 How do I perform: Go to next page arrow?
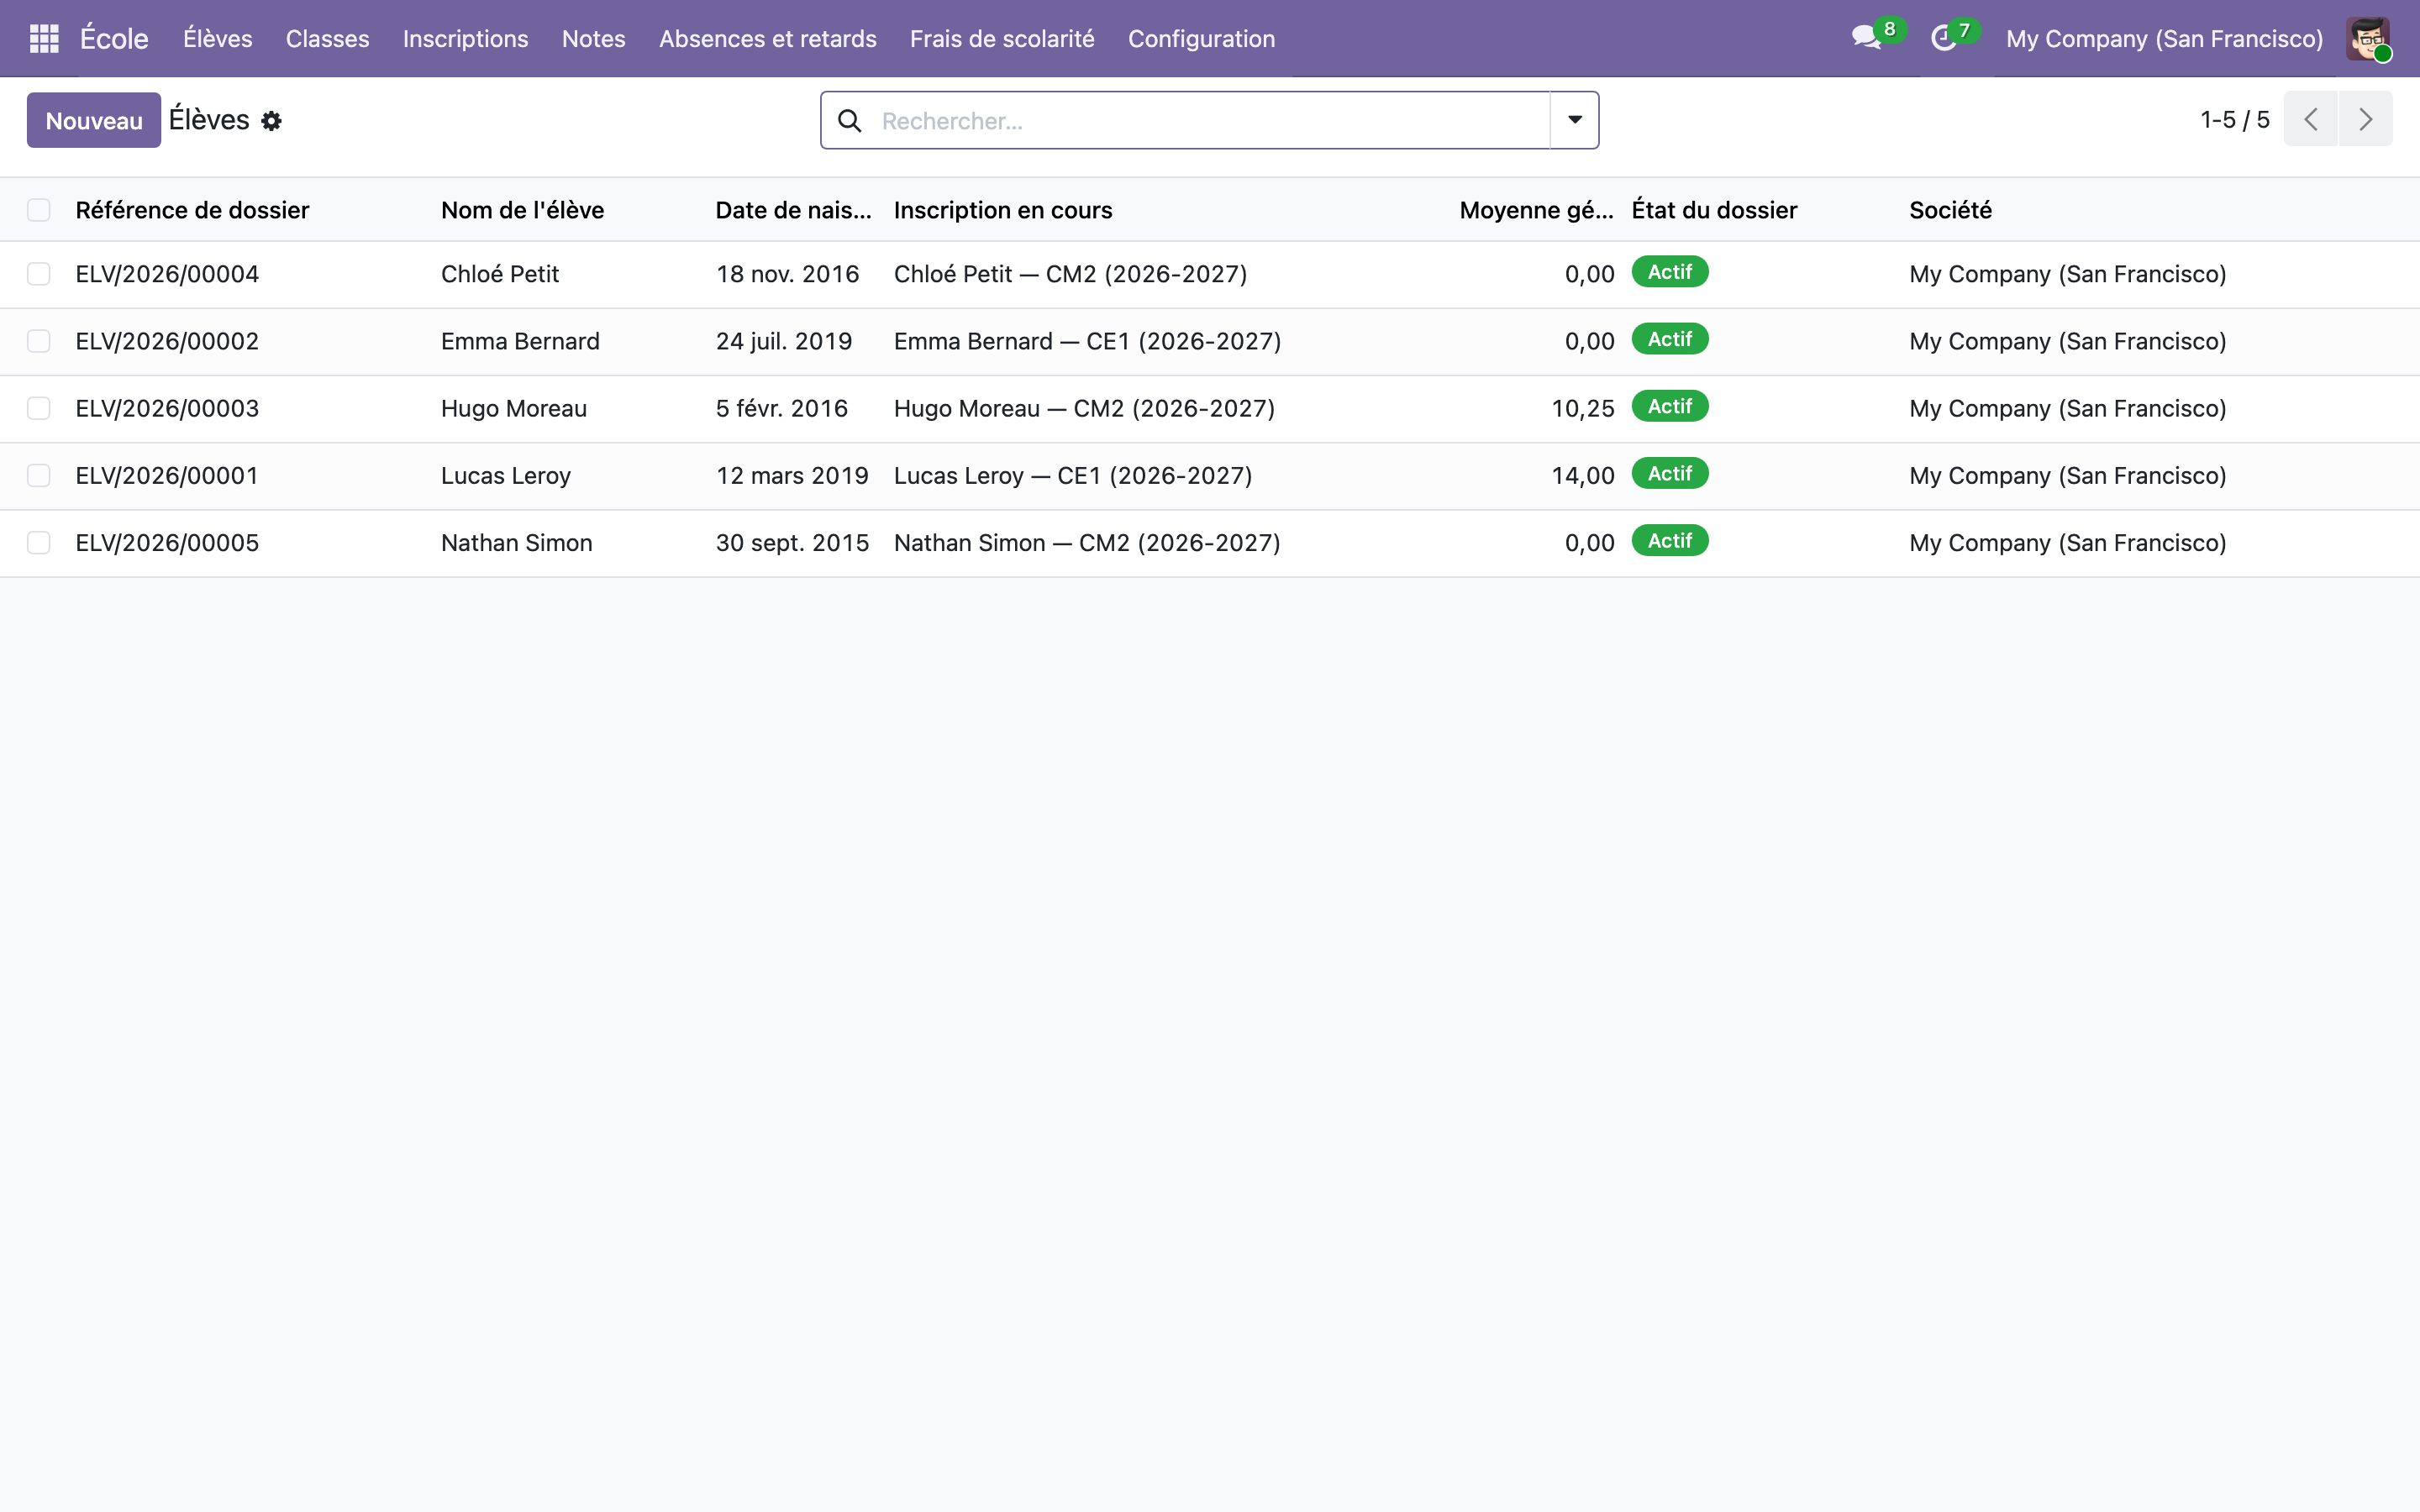tap(2365, 119)
